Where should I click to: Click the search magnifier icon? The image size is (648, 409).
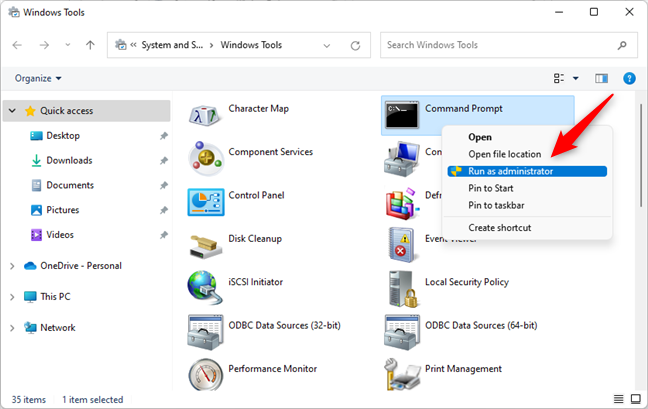click(622, 45)
